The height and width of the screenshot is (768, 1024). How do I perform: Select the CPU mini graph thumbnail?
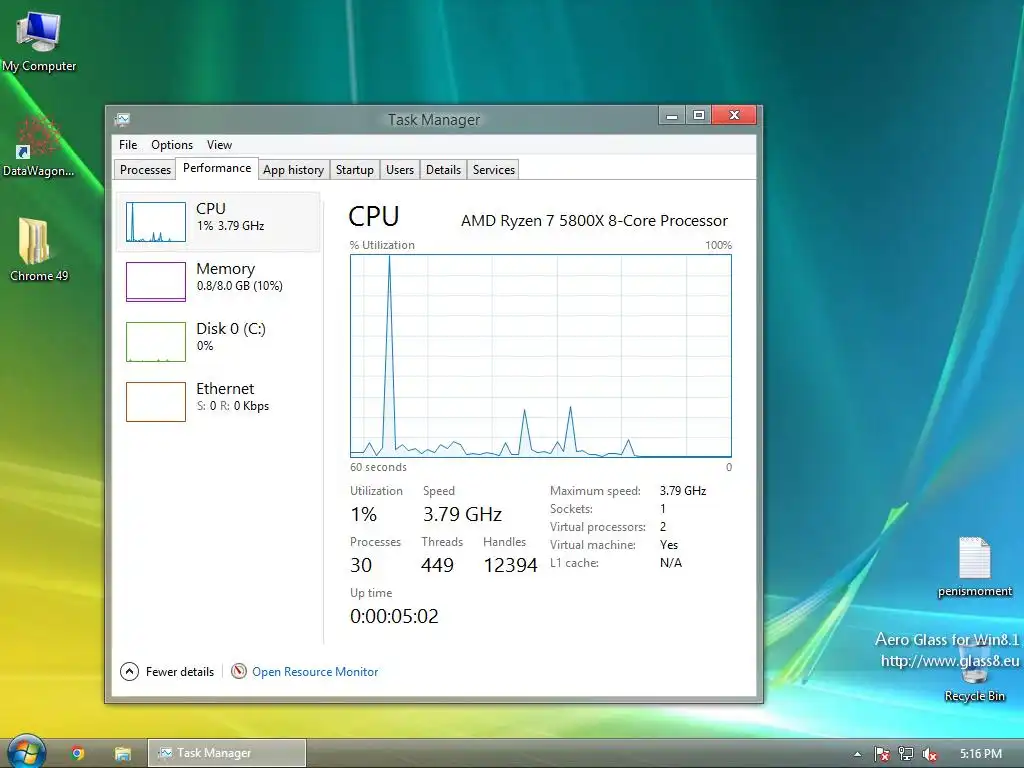pyautogui.click(x=155, y=222)
